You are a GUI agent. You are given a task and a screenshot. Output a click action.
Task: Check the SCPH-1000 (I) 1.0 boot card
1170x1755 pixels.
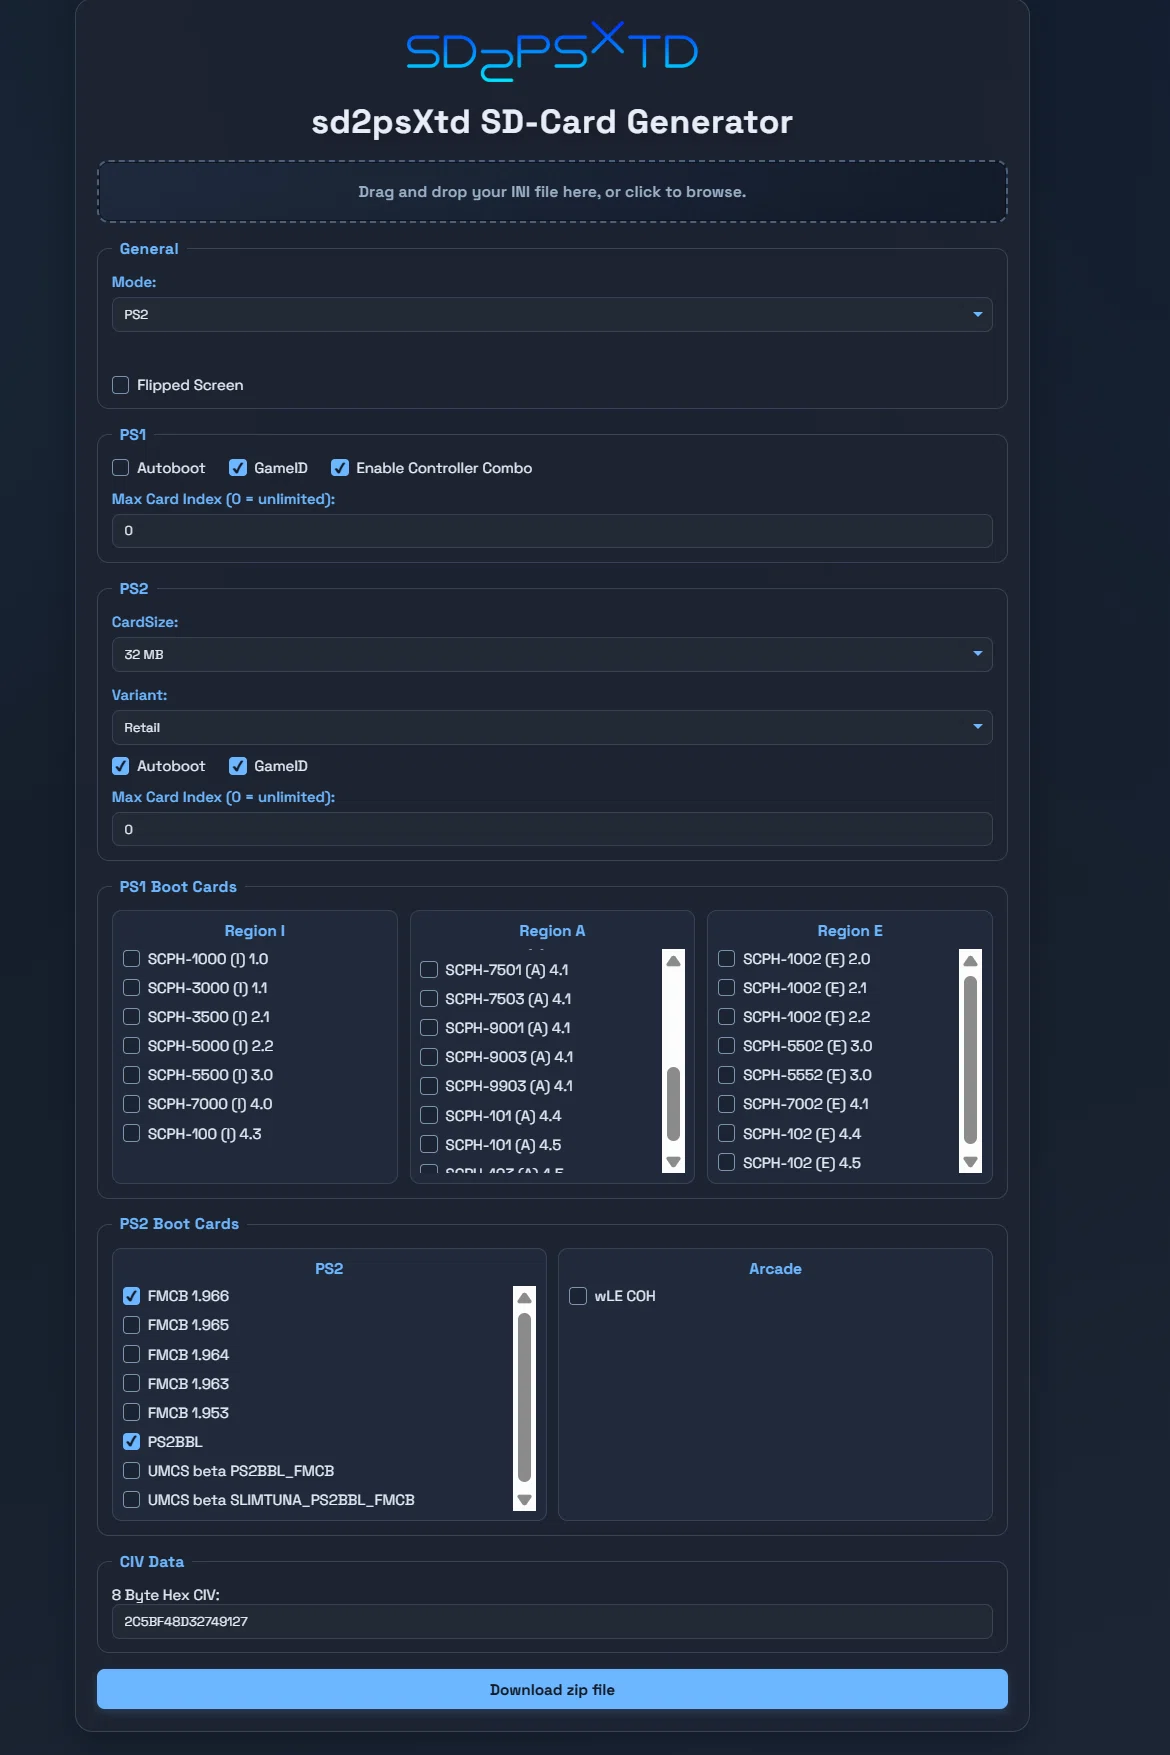pos(131,959)
